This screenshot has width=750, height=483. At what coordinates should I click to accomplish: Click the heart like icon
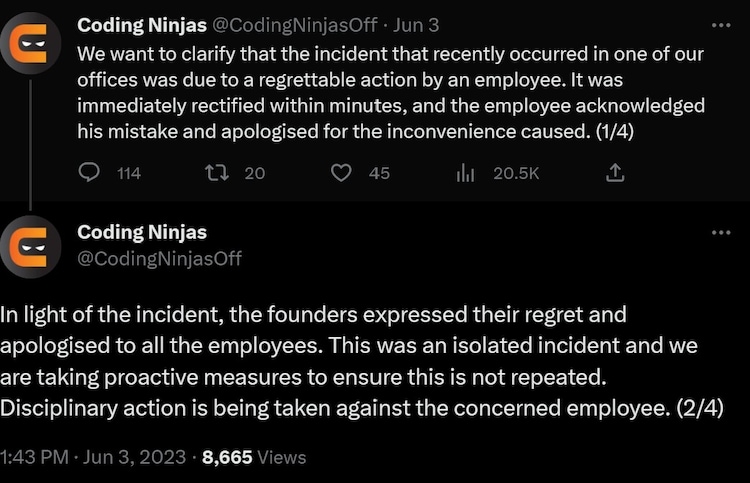pyautogui.click(x=341, y=173)
